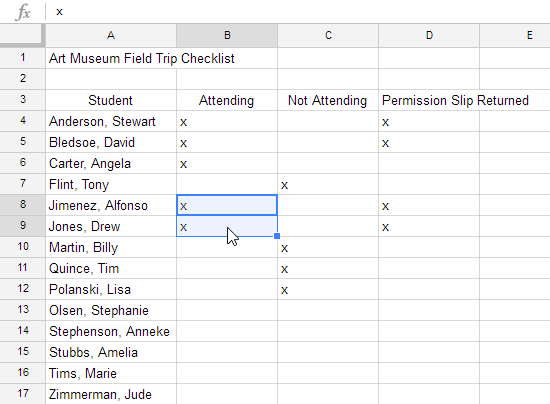The height and width of the screenshot is (404, 550).
Task: Click Bledsoe, David's Permission Slip x
Action: click(x=385, y=143)
